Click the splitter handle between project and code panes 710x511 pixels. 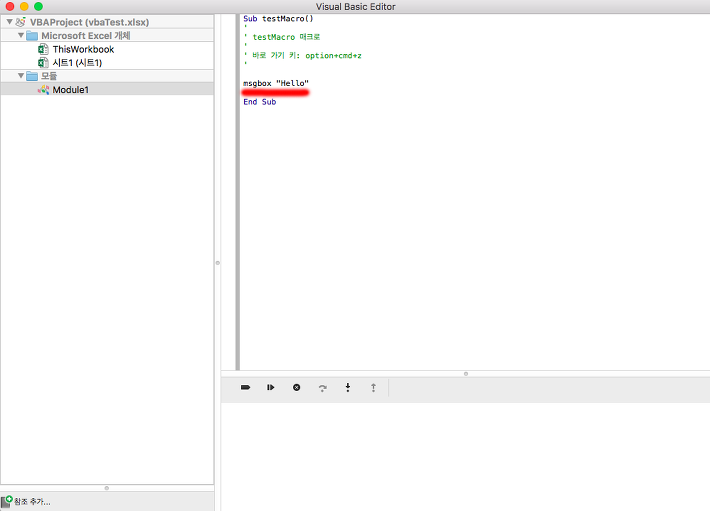tap(218, 263)
